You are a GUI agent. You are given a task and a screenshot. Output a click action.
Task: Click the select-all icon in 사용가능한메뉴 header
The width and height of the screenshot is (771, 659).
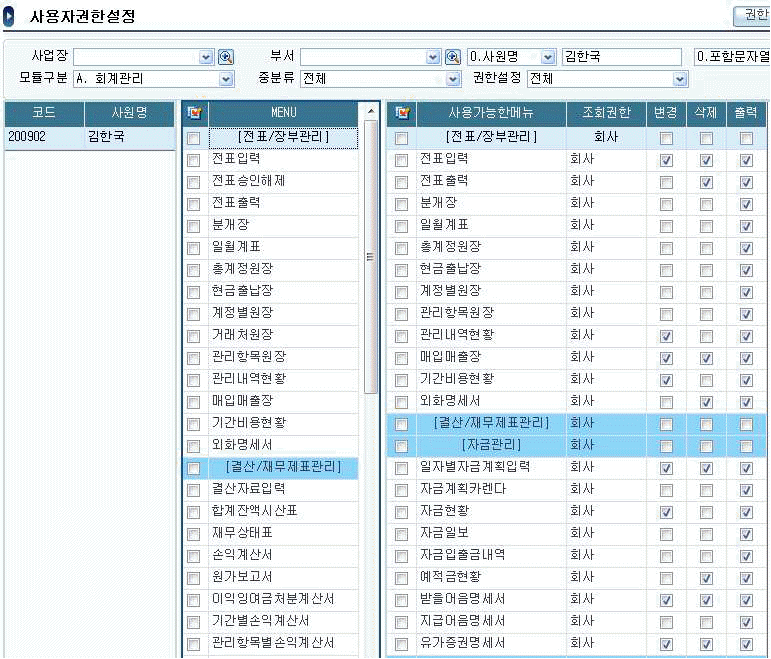coord(402,113)
